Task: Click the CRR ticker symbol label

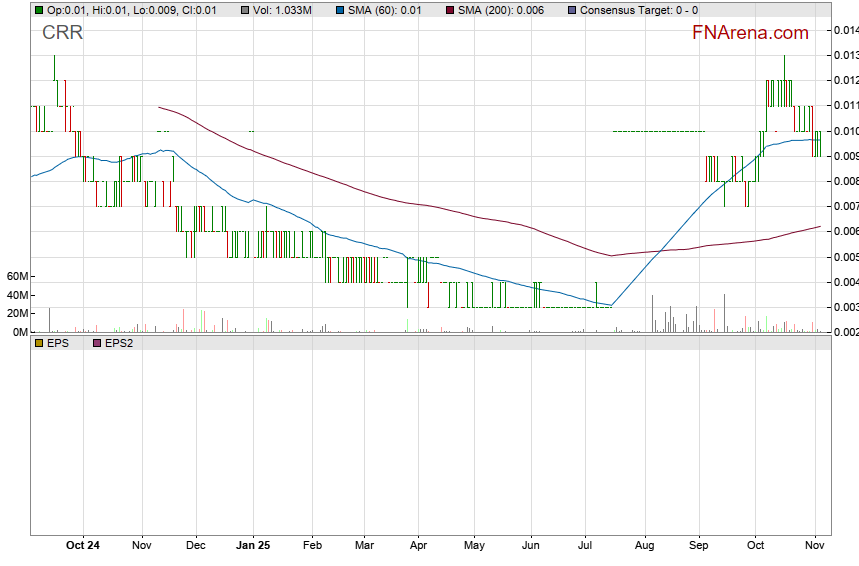Action: point(62,33)
